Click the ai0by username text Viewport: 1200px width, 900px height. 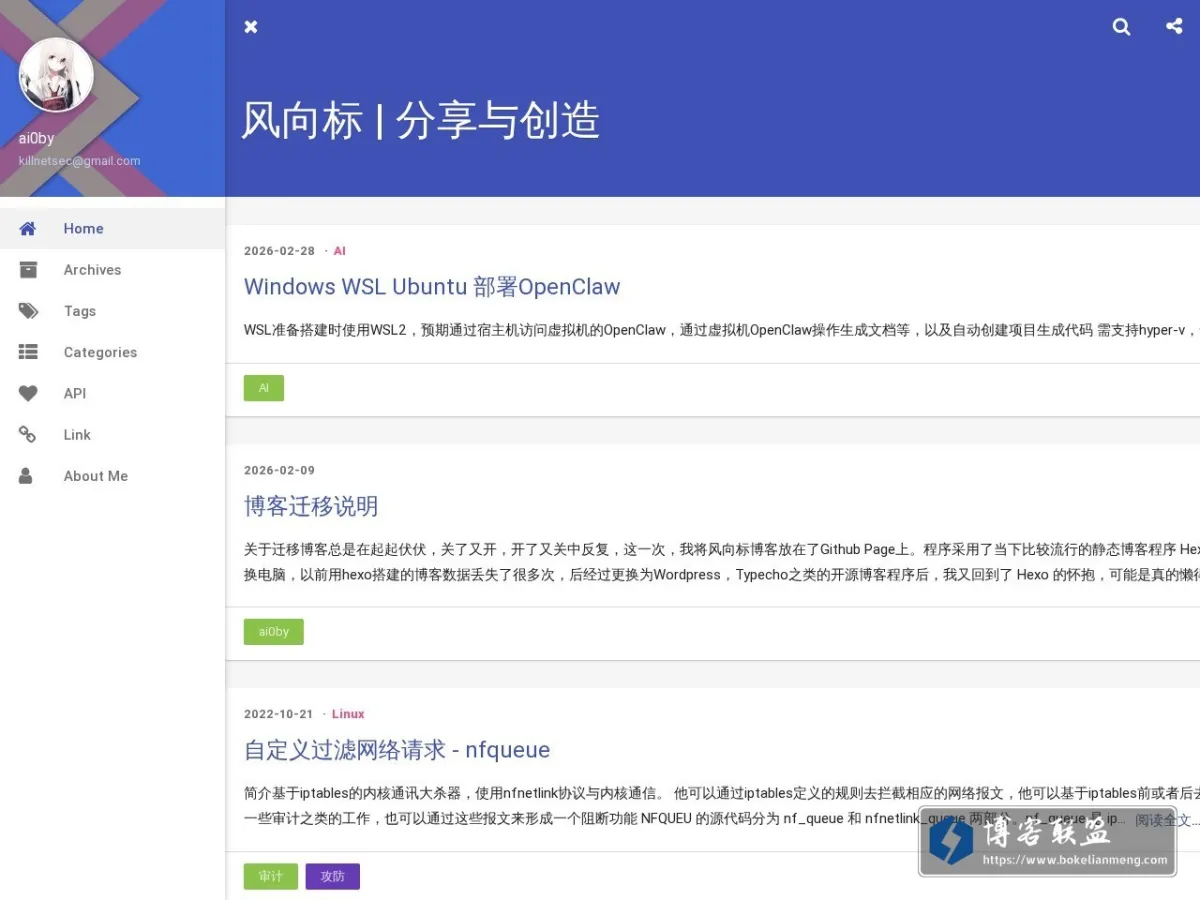[x=36, y=139]
